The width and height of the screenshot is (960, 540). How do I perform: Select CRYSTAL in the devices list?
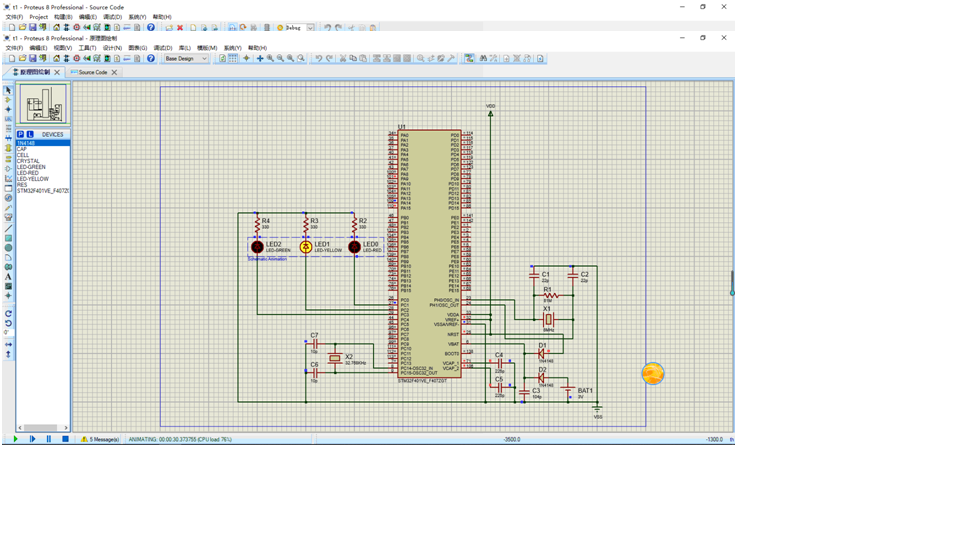28,161
